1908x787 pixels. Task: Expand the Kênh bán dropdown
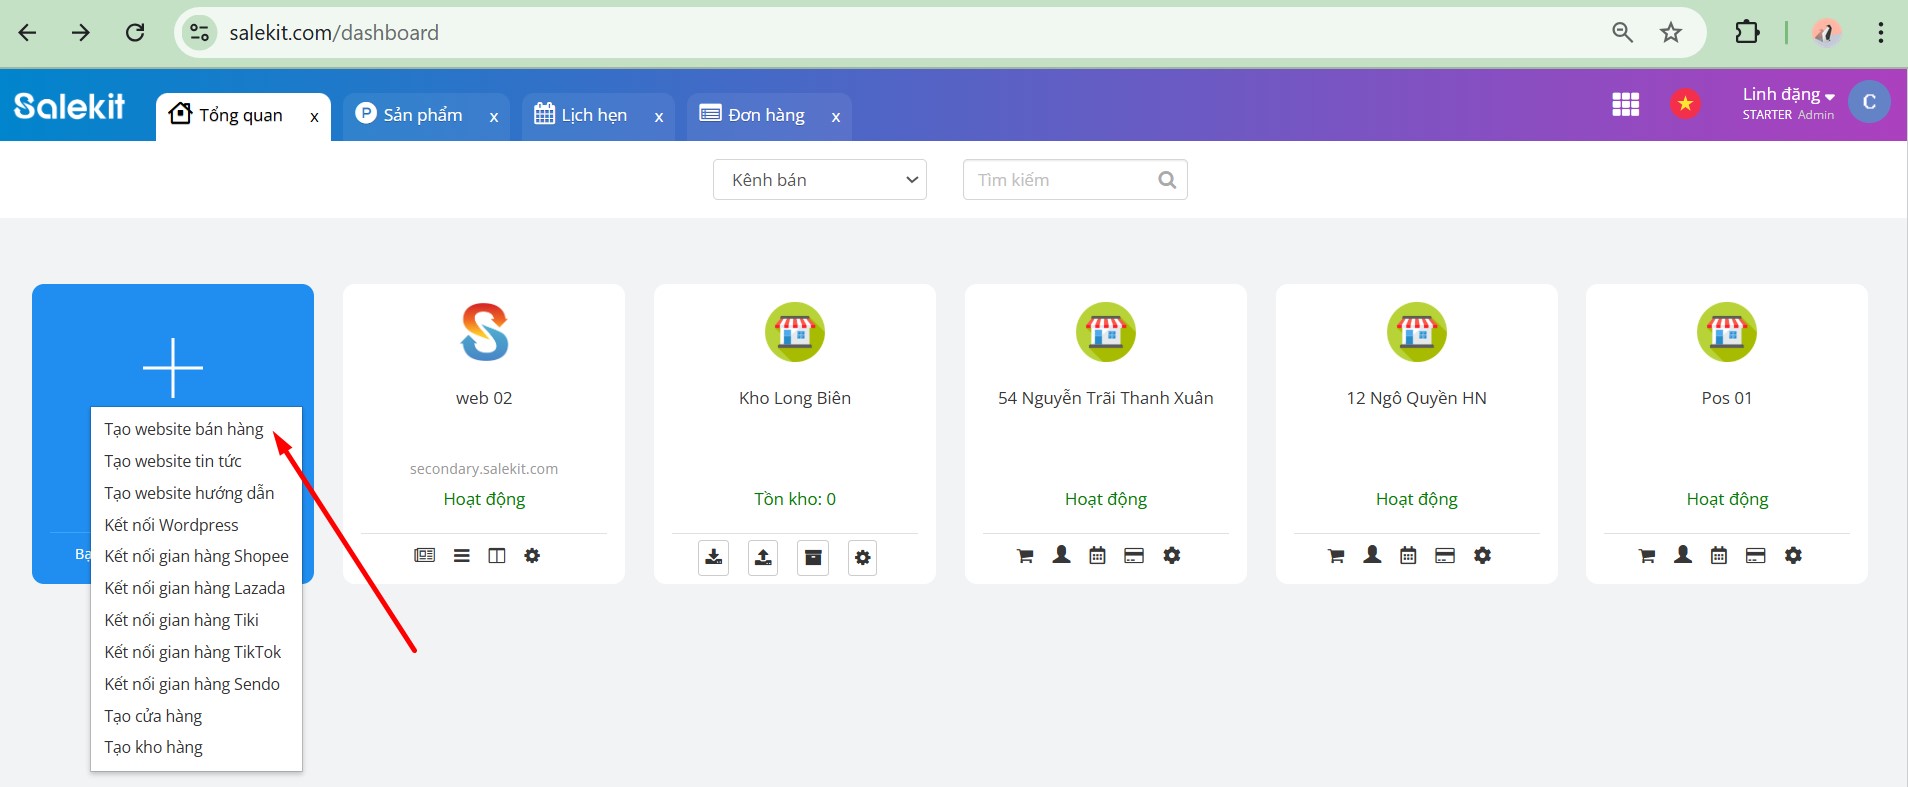point(819,180)
